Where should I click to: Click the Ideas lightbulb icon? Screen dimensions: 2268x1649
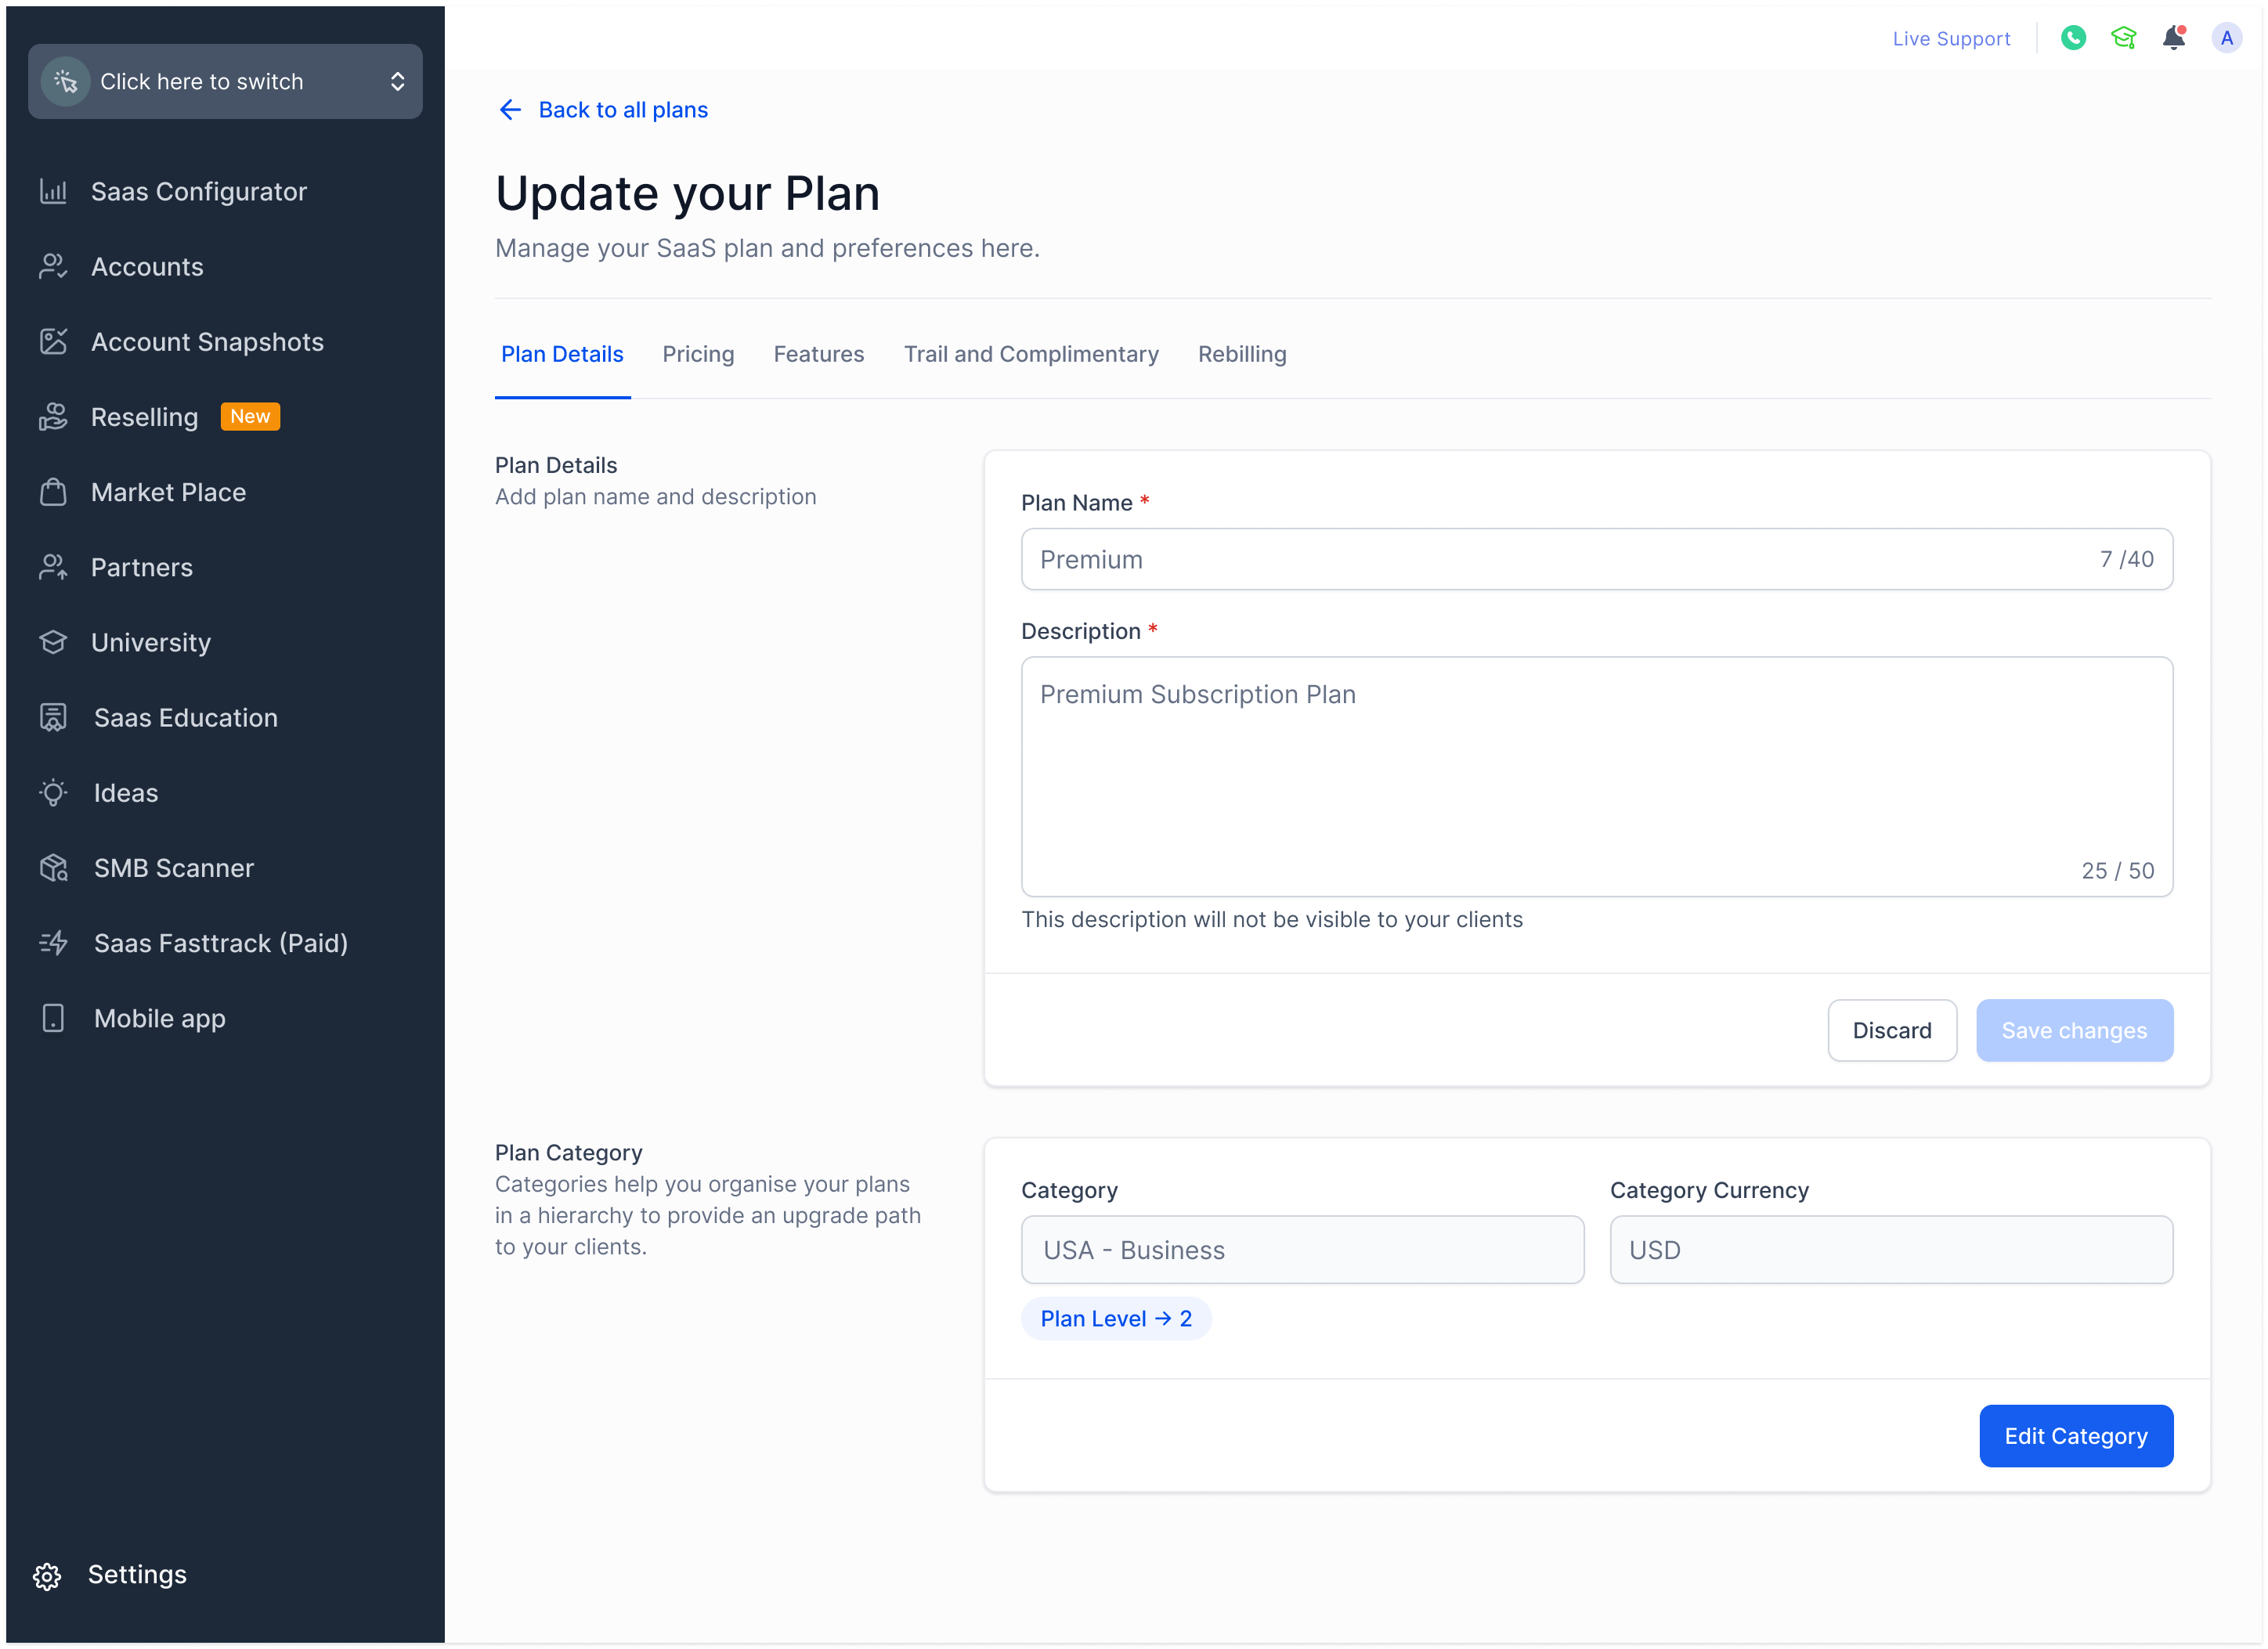[53, 793]
